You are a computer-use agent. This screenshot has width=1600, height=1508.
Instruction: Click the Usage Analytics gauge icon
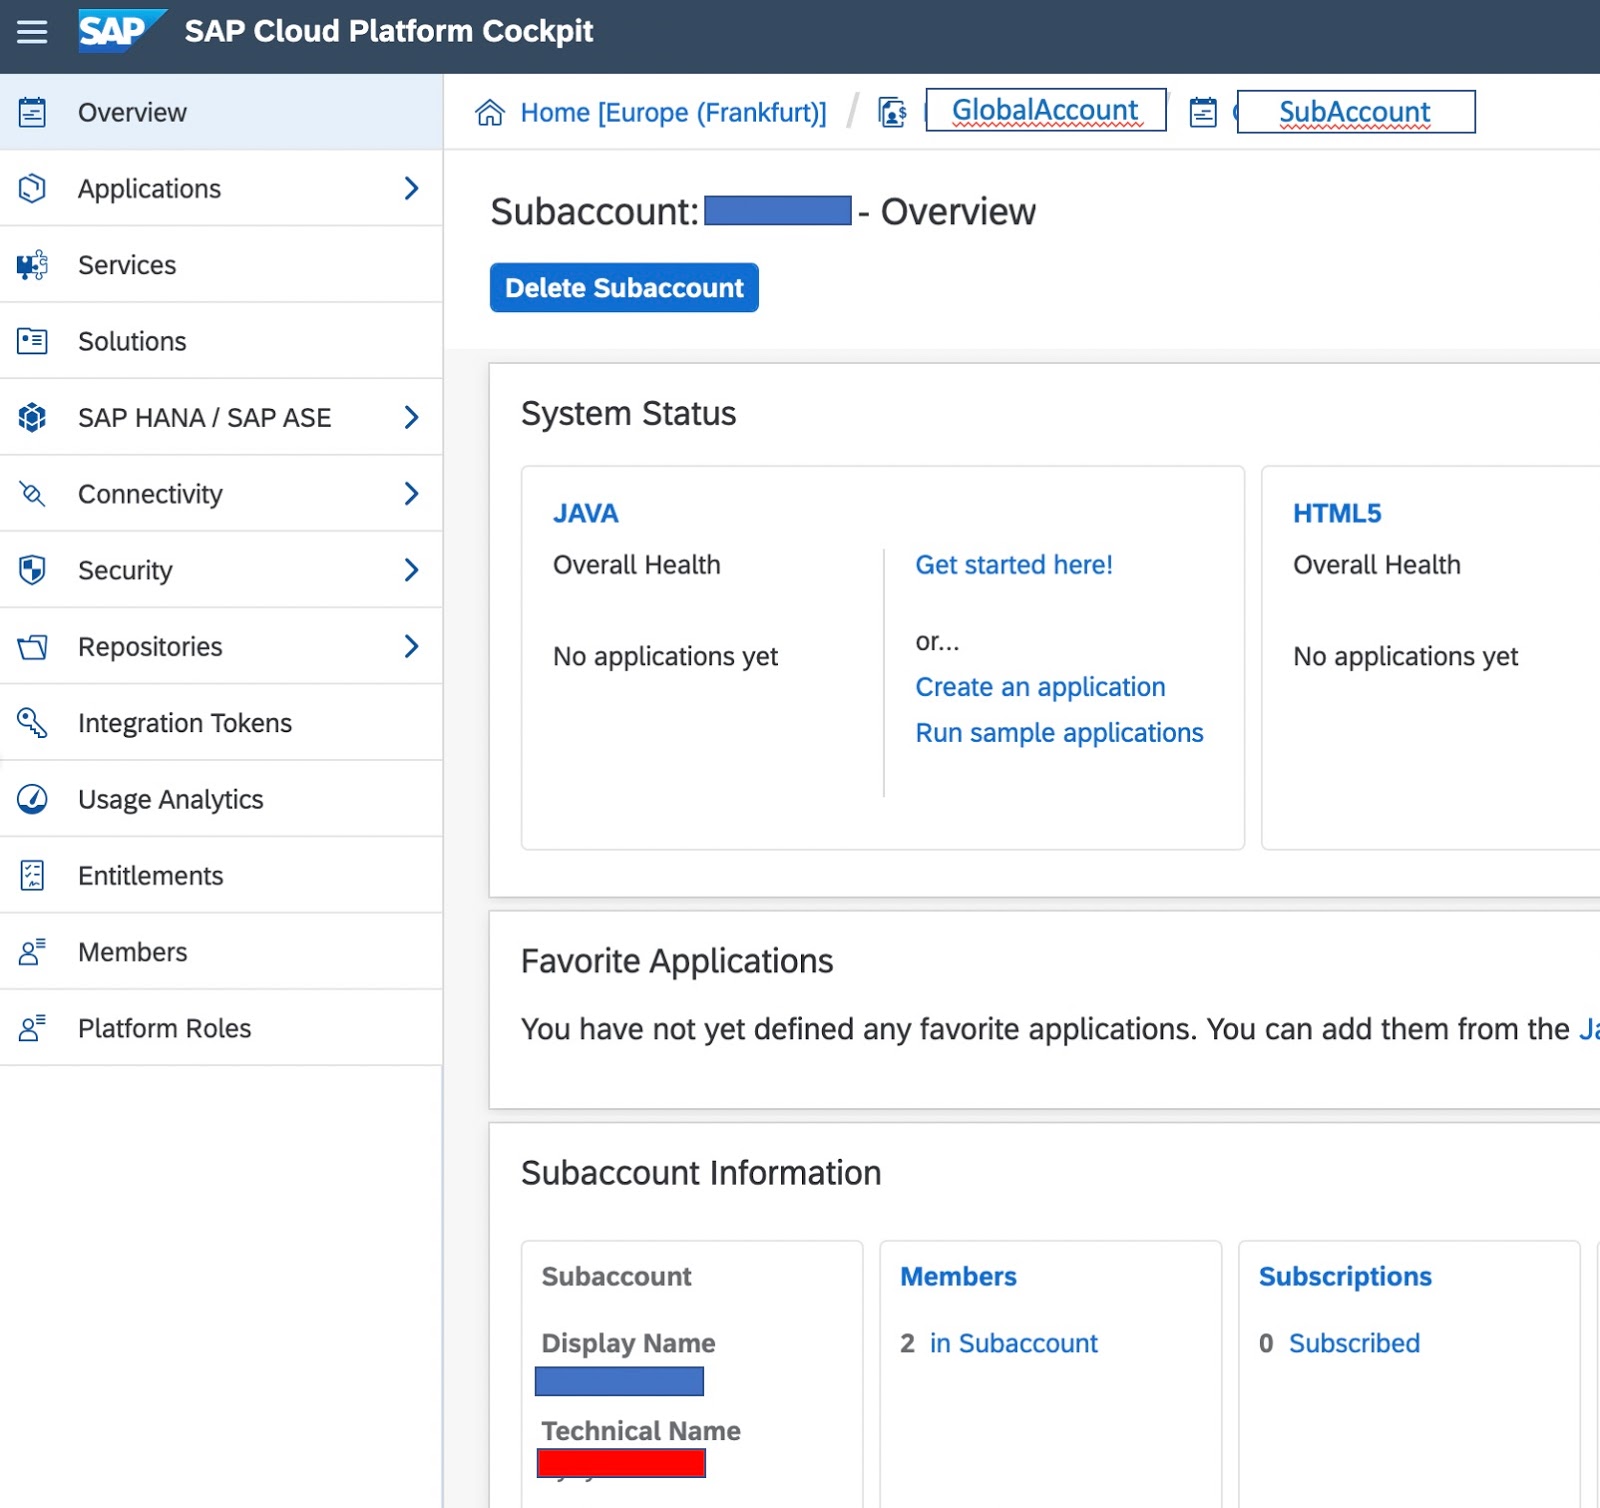point(32,798)
